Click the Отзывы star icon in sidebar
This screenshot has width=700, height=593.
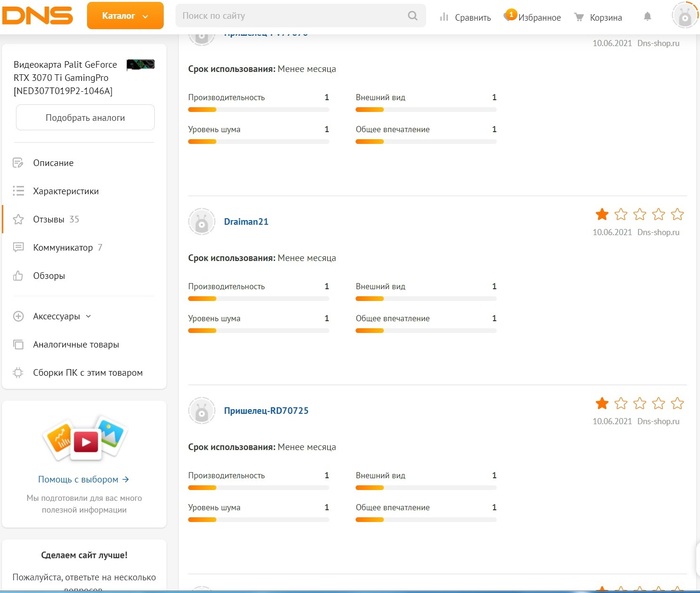pyautogui.click(x=18, y=219)
